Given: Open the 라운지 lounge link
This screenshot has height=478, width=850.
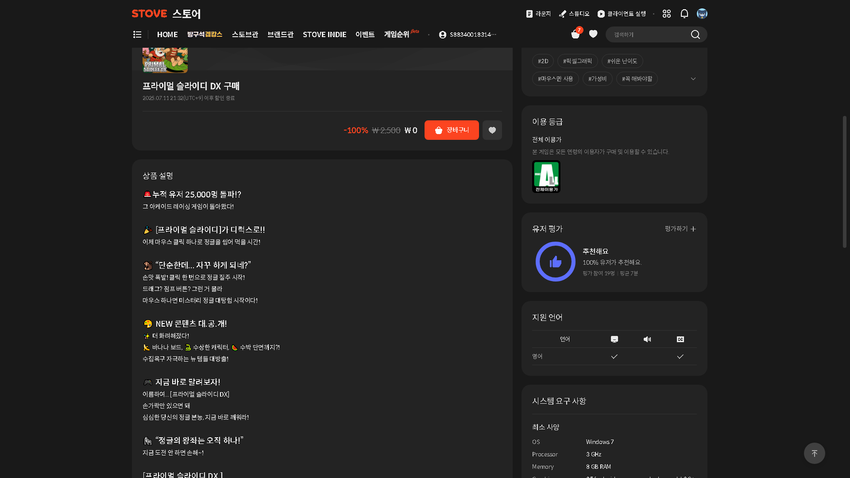Looking at the screenshot, I should [538, 14].
